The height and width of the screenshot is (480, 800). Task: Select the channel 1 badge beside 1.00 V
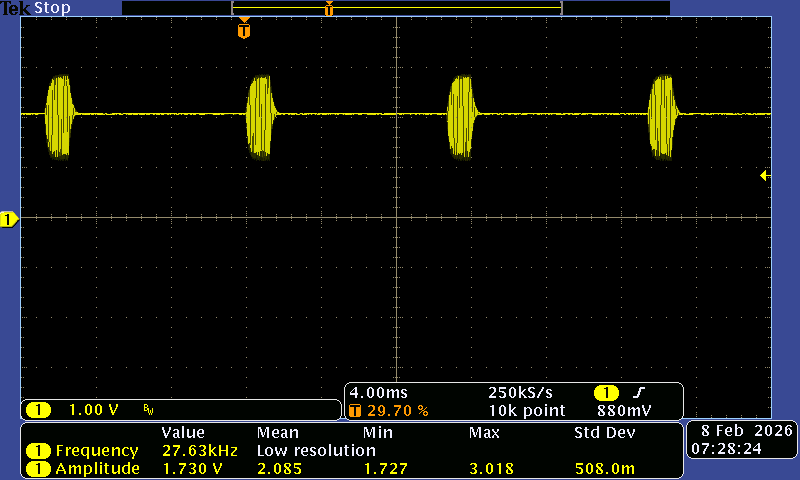[x=38, y=410]
